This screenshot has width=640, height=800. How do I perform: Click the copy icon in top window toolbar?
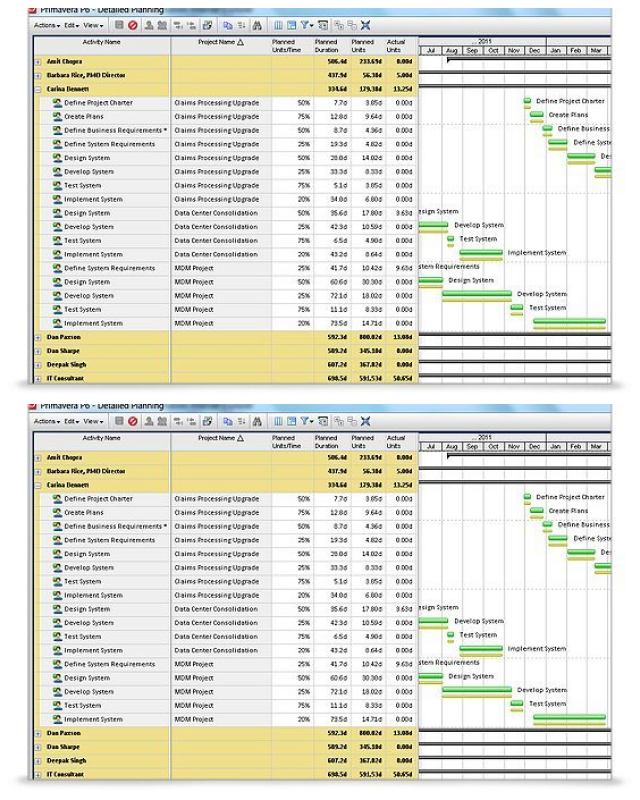228,25
